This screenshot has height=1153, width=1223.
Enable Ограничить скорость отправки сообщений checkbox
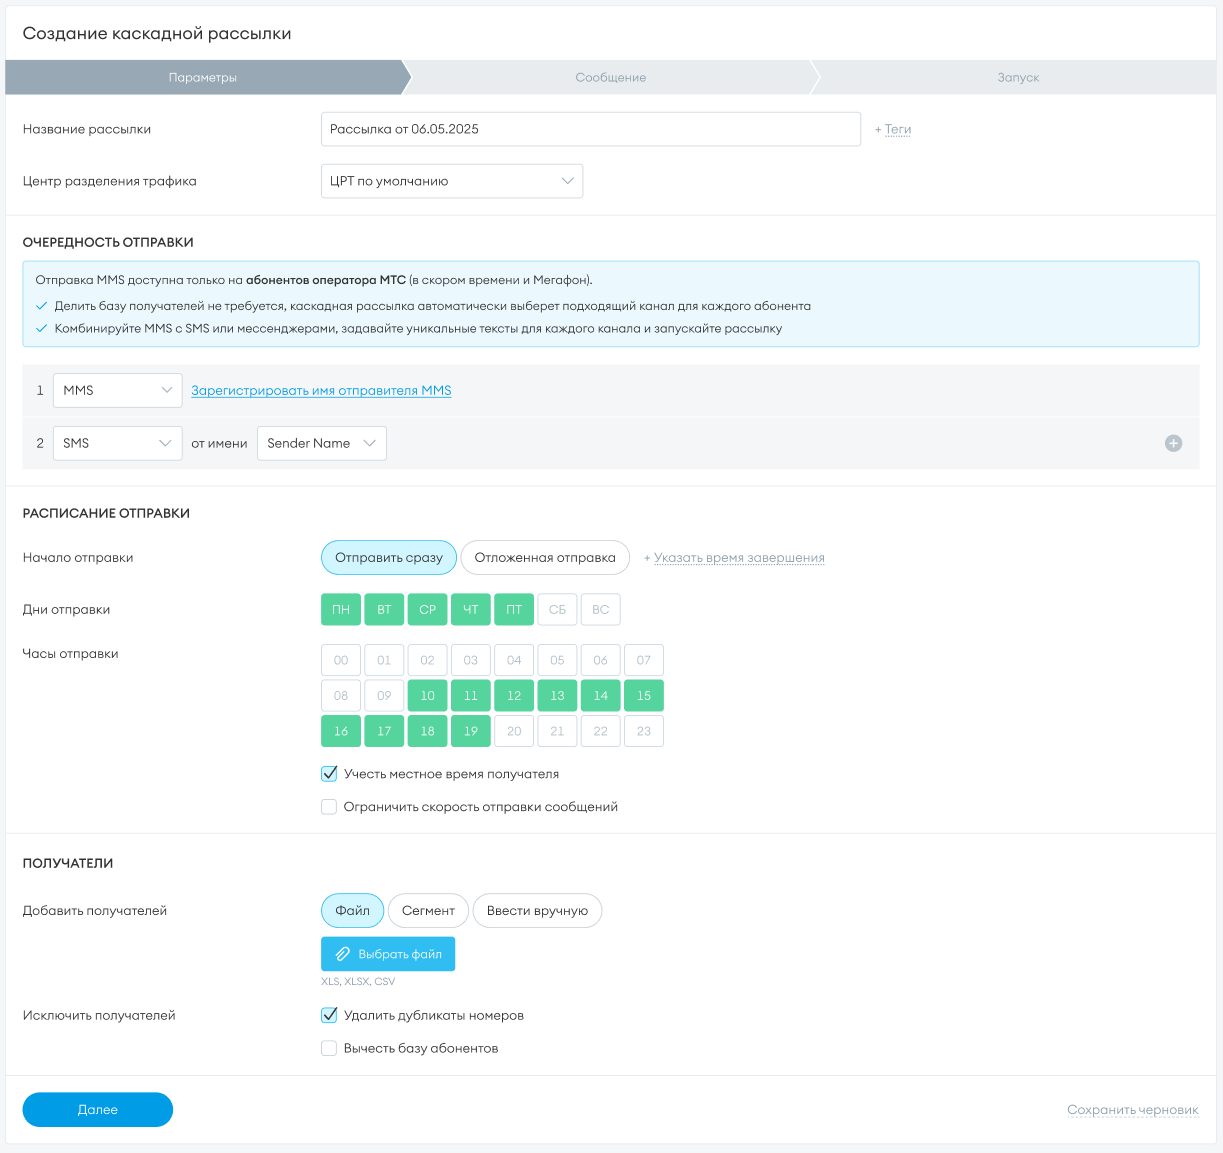(x=329, y=807)
